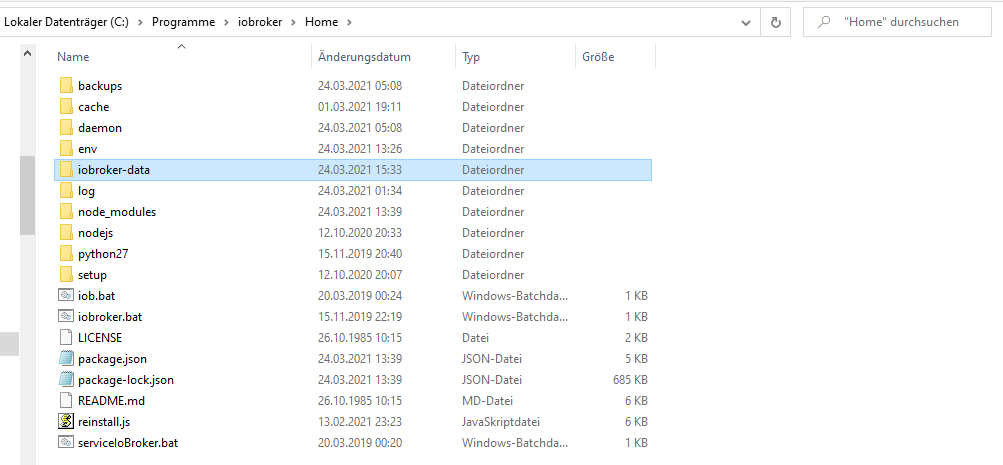Click the serviceIoBroker.bat file icon

[66, 443]
